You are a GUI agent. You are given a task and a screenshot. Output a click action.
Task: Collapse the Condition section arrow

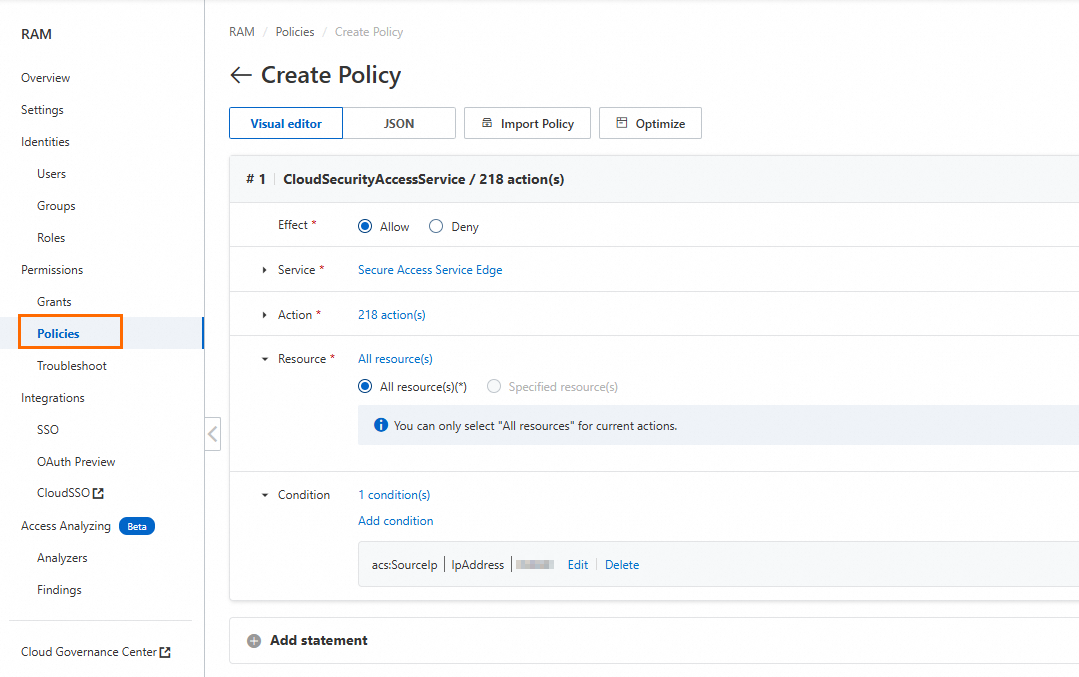265,495
